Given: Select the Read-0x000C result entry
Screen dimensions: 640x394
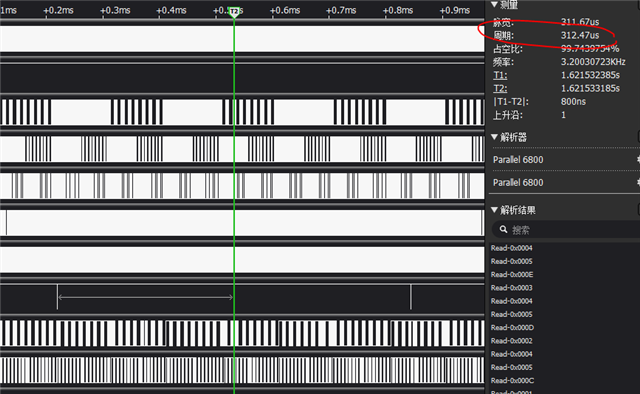Looking at the screenshot, I should coord(512,381).
